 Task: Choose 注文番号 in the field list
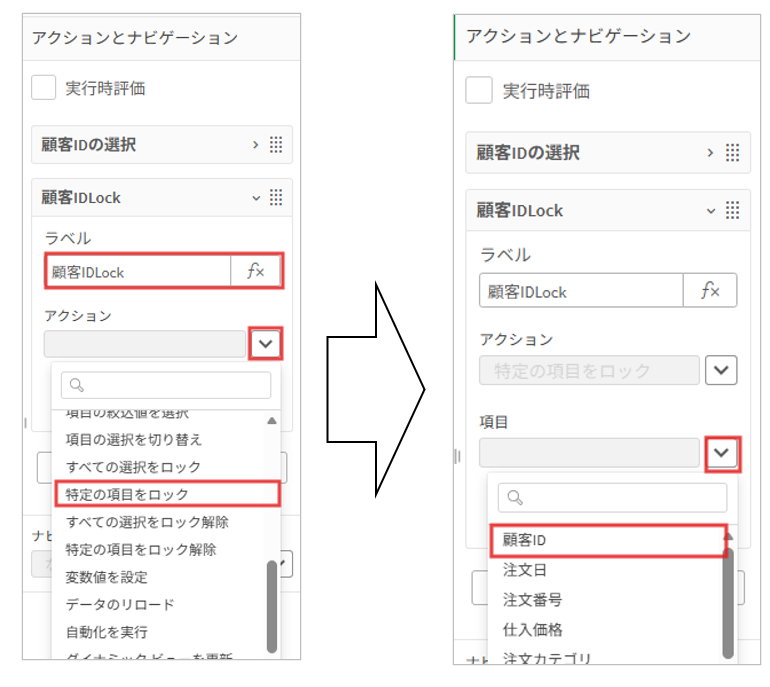click(x=532, y=600)
